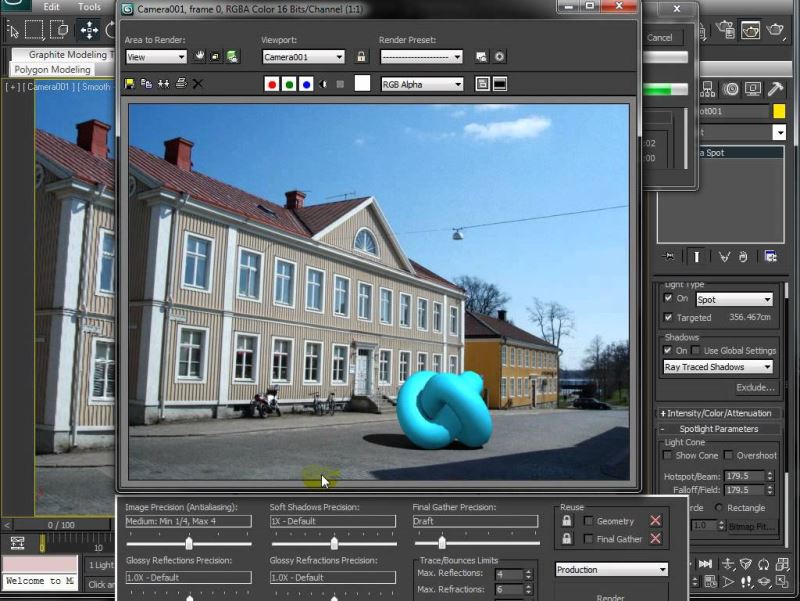Click the Print Image icon

point(180,84)
